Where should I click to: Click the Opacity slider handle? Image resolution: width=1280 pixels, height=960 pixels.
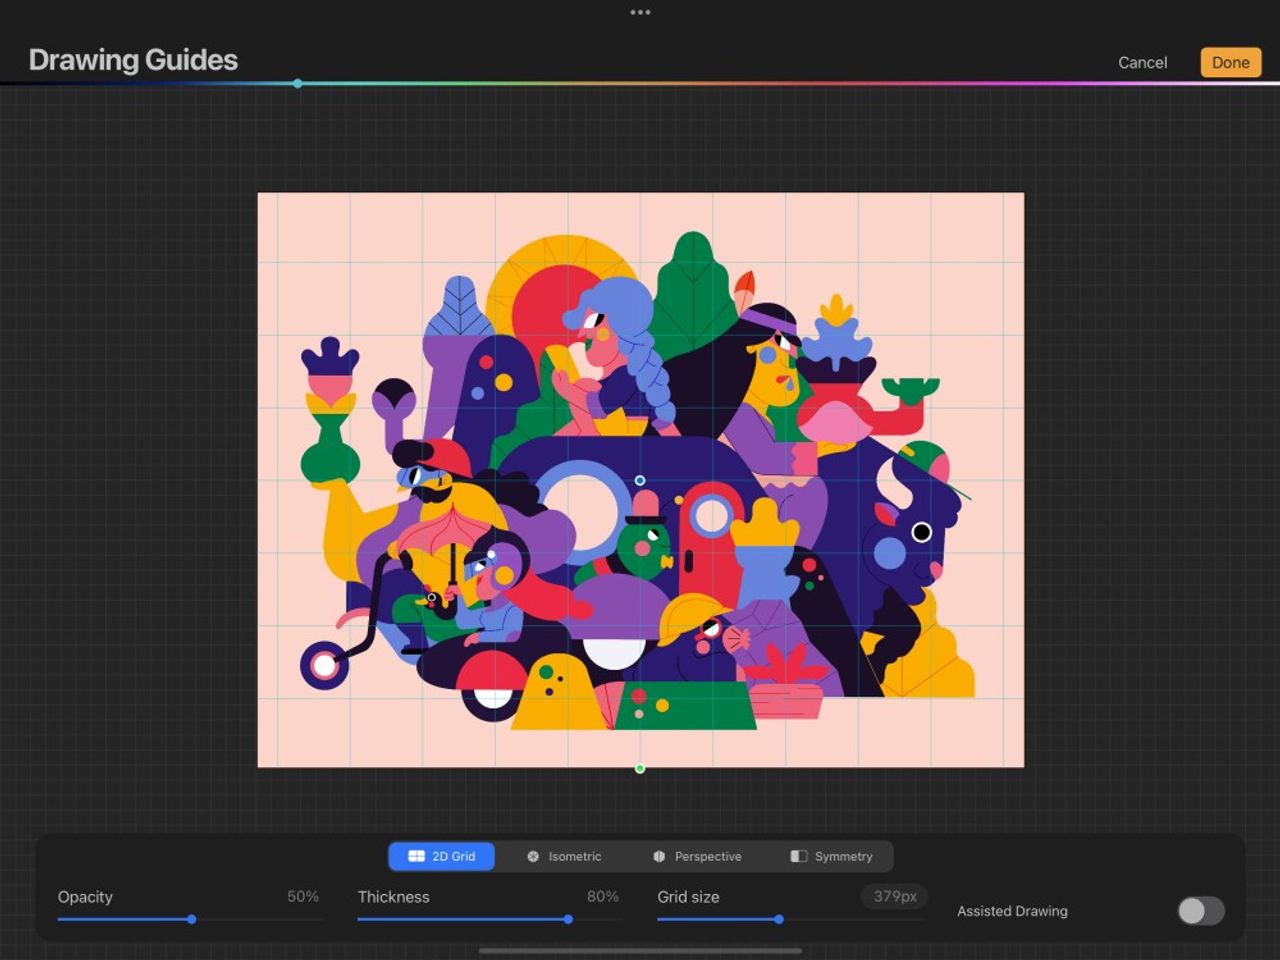click(x=192, y=918)
